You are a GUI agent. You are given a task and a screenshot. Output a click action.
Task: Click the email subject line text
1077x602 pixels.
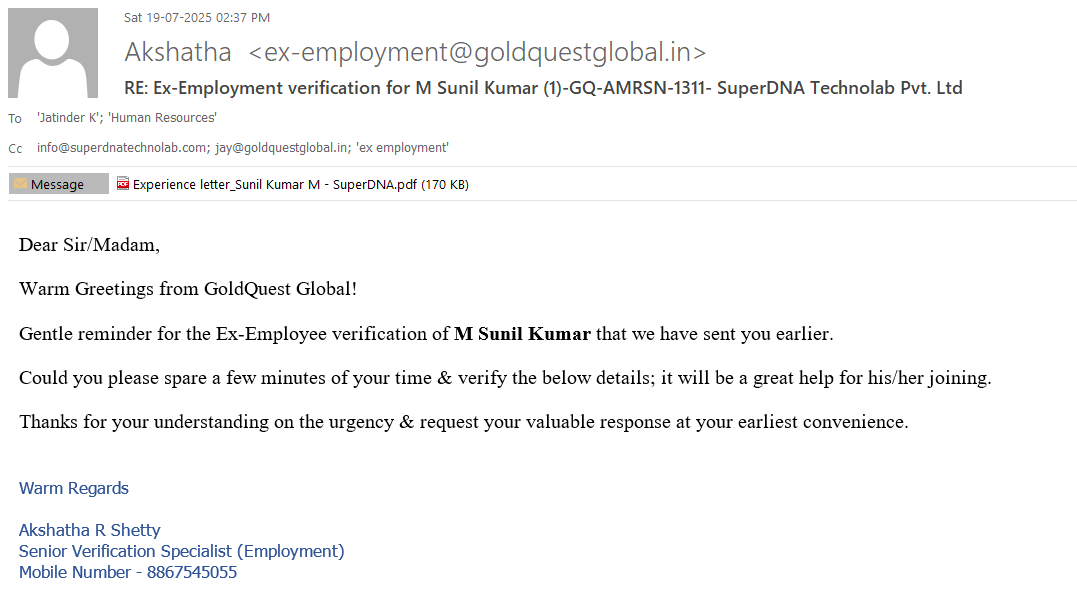click(543, 88)
